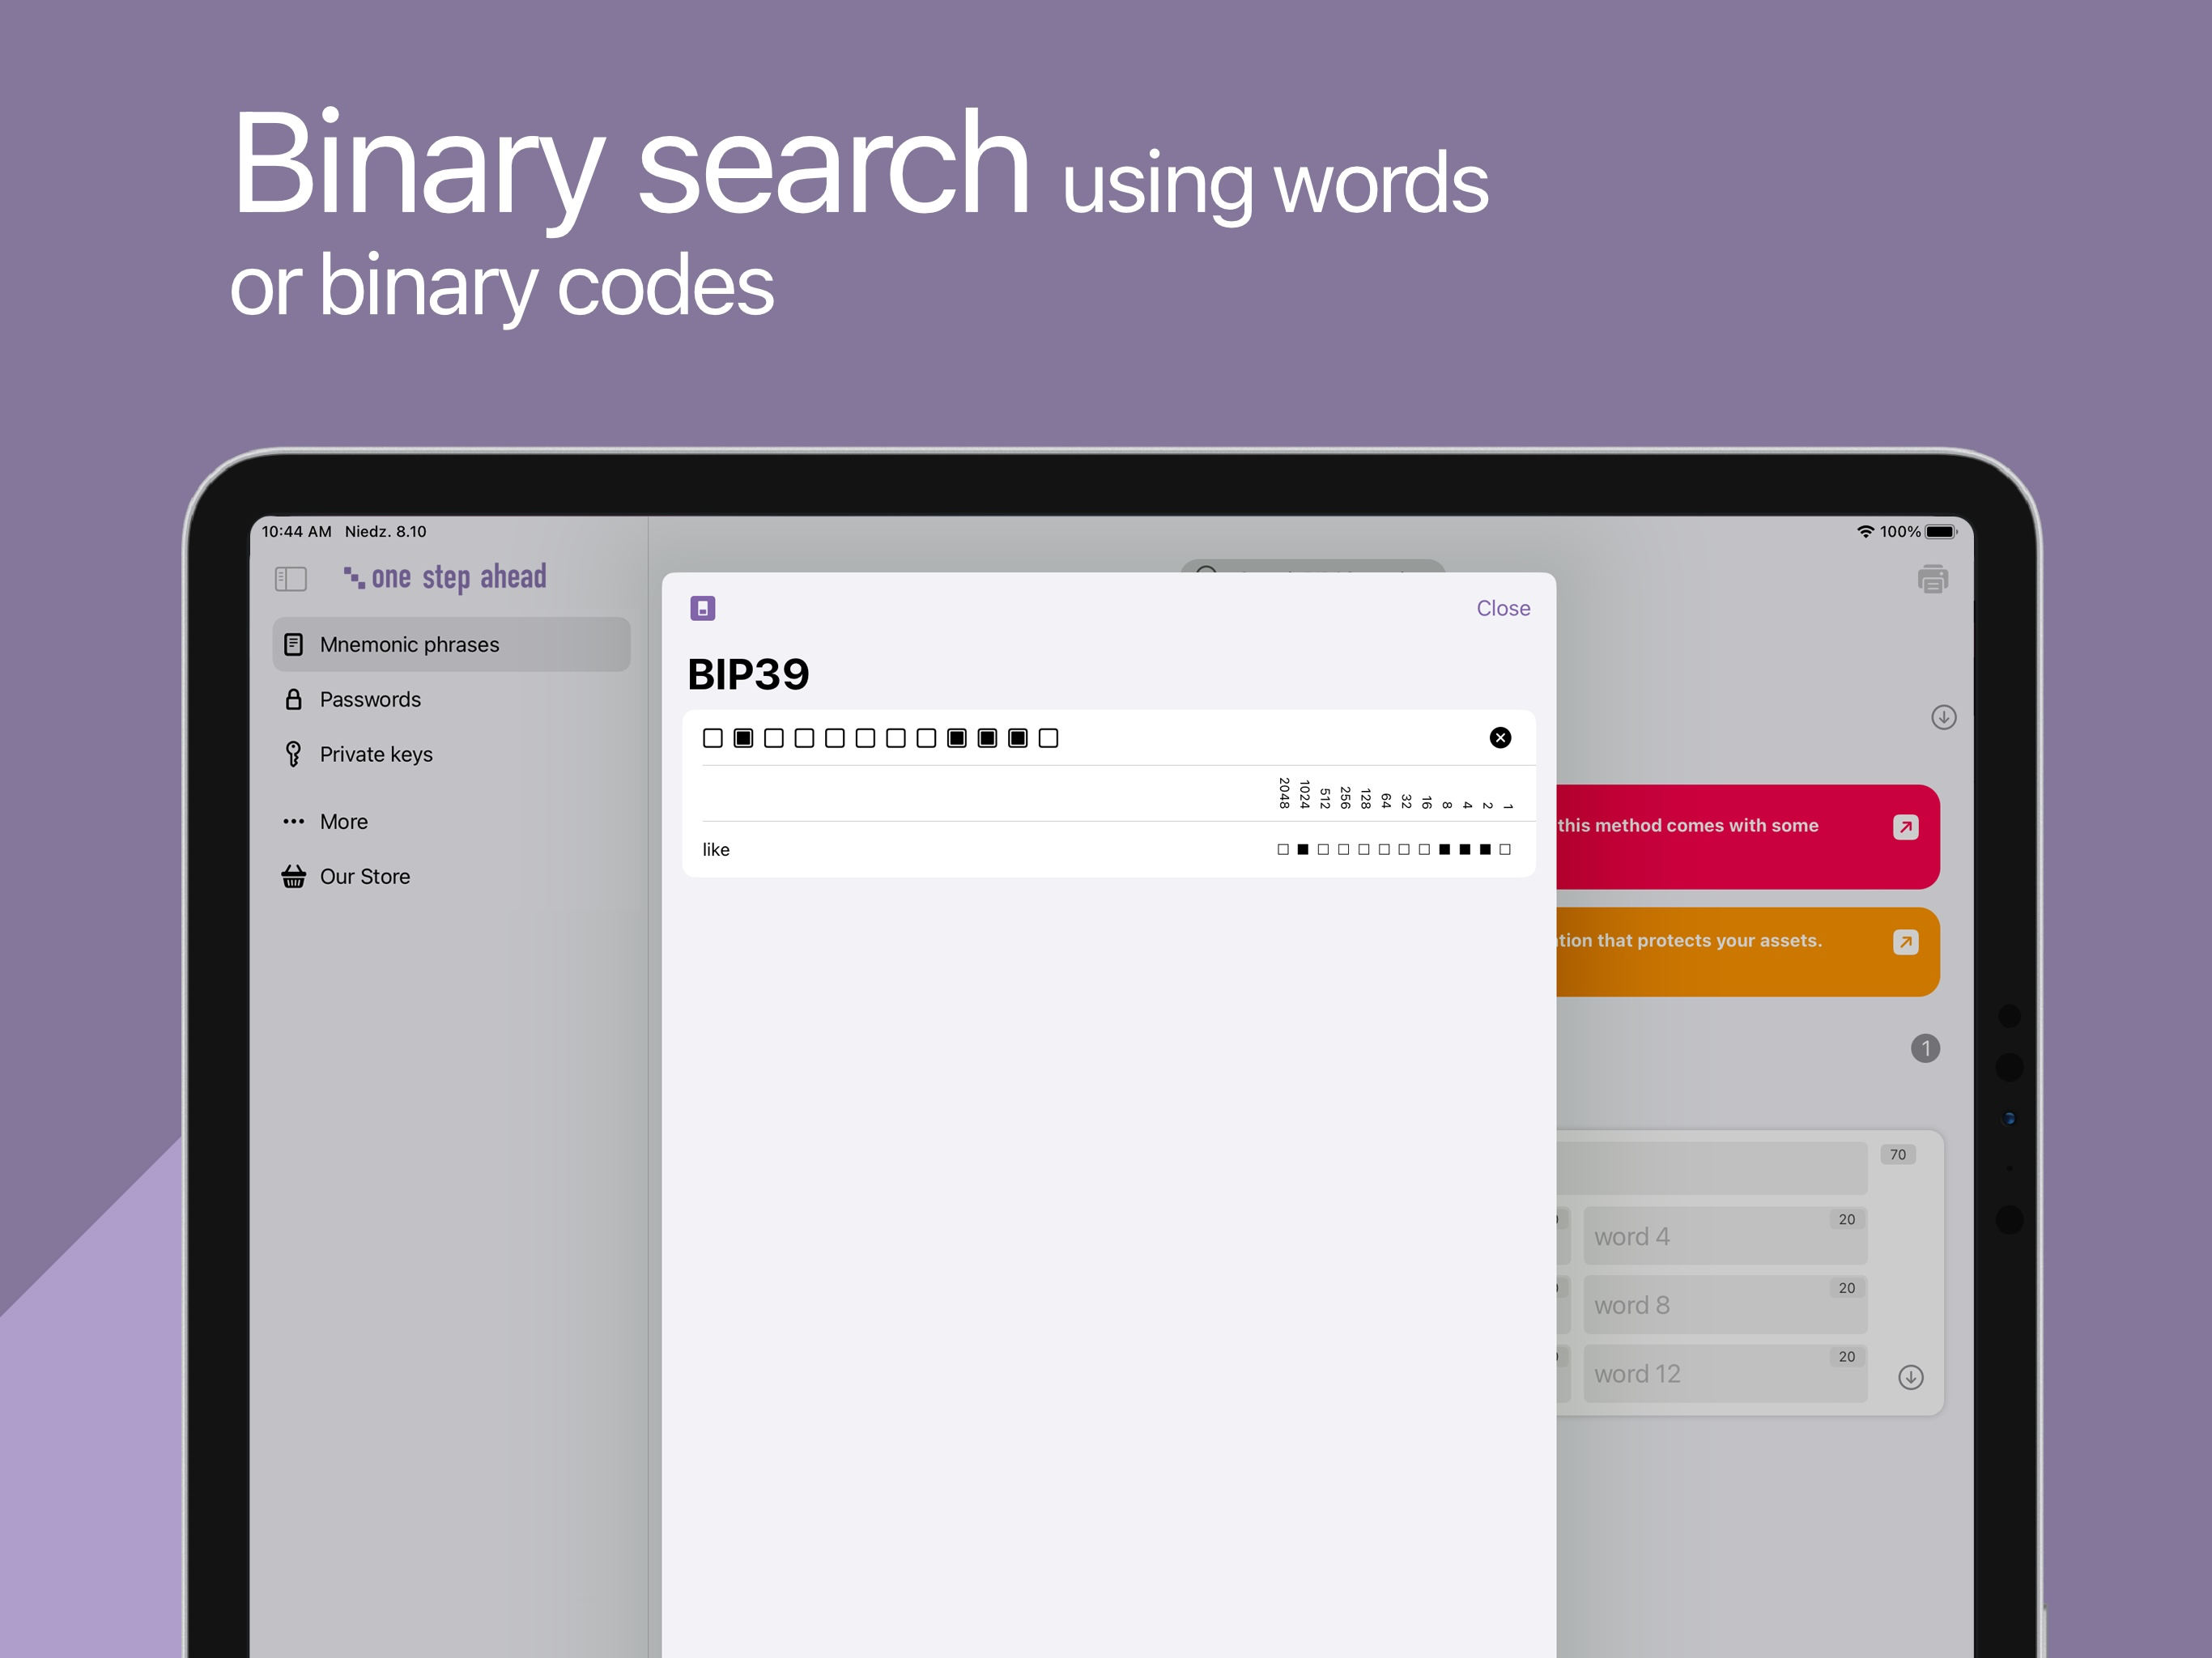Viewport: 2212px width, 1658px height.
Task: Click the upper download arrow icon in background
Action: 1943,717
